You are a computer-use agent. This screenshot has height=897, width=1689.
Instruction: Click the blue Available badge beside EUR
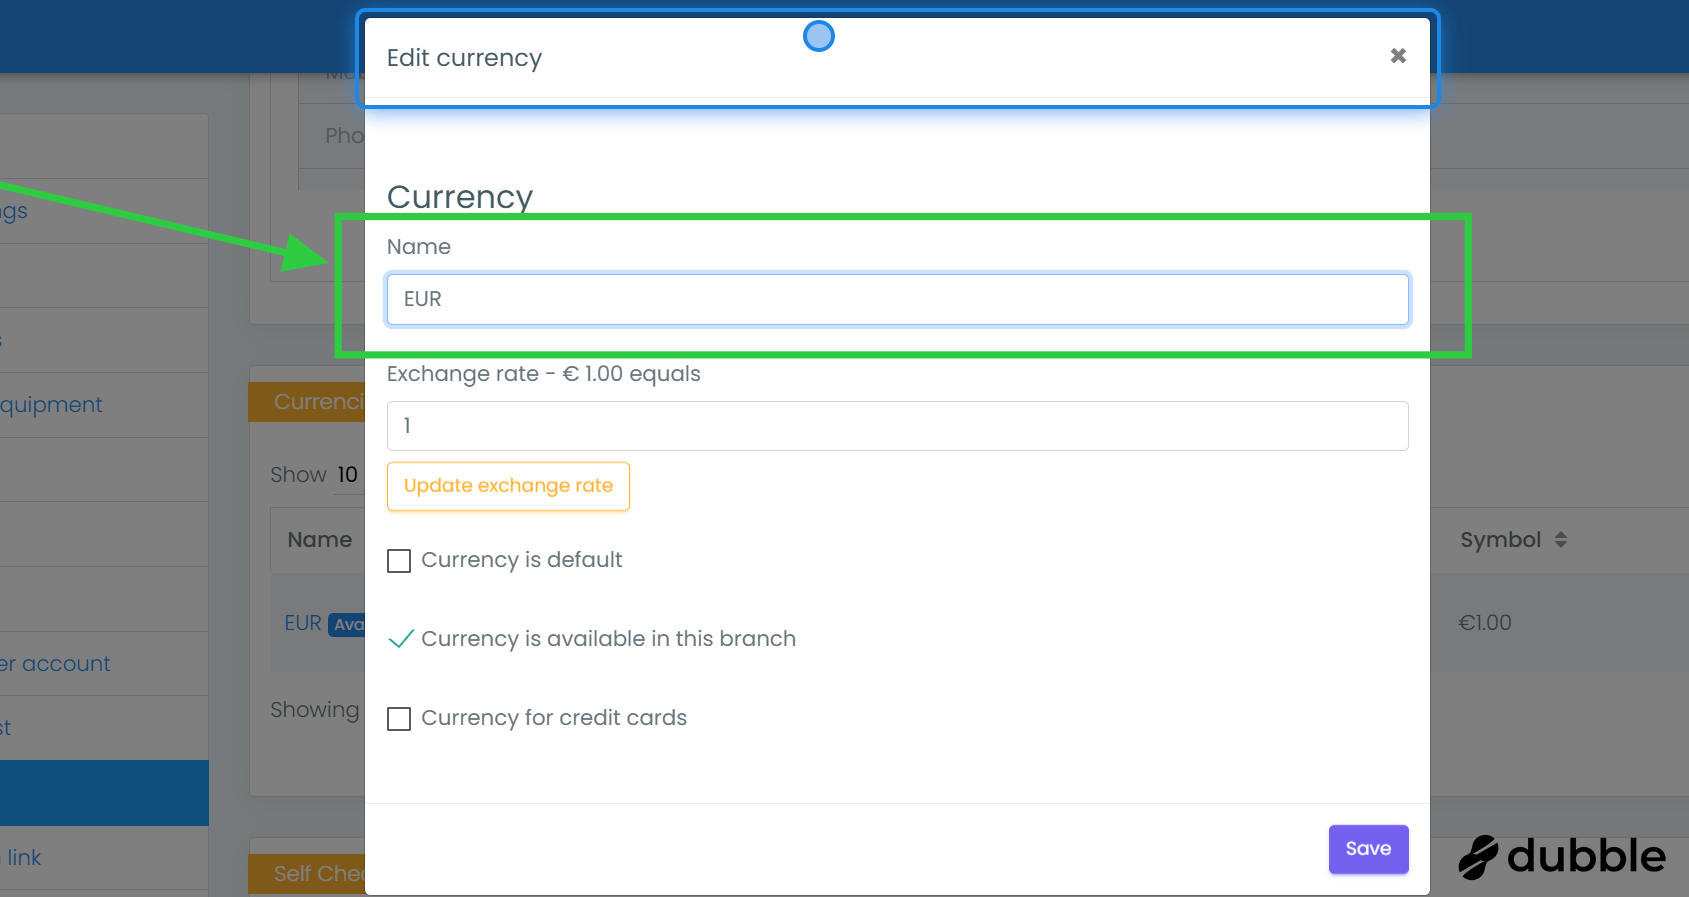point(347,624)
